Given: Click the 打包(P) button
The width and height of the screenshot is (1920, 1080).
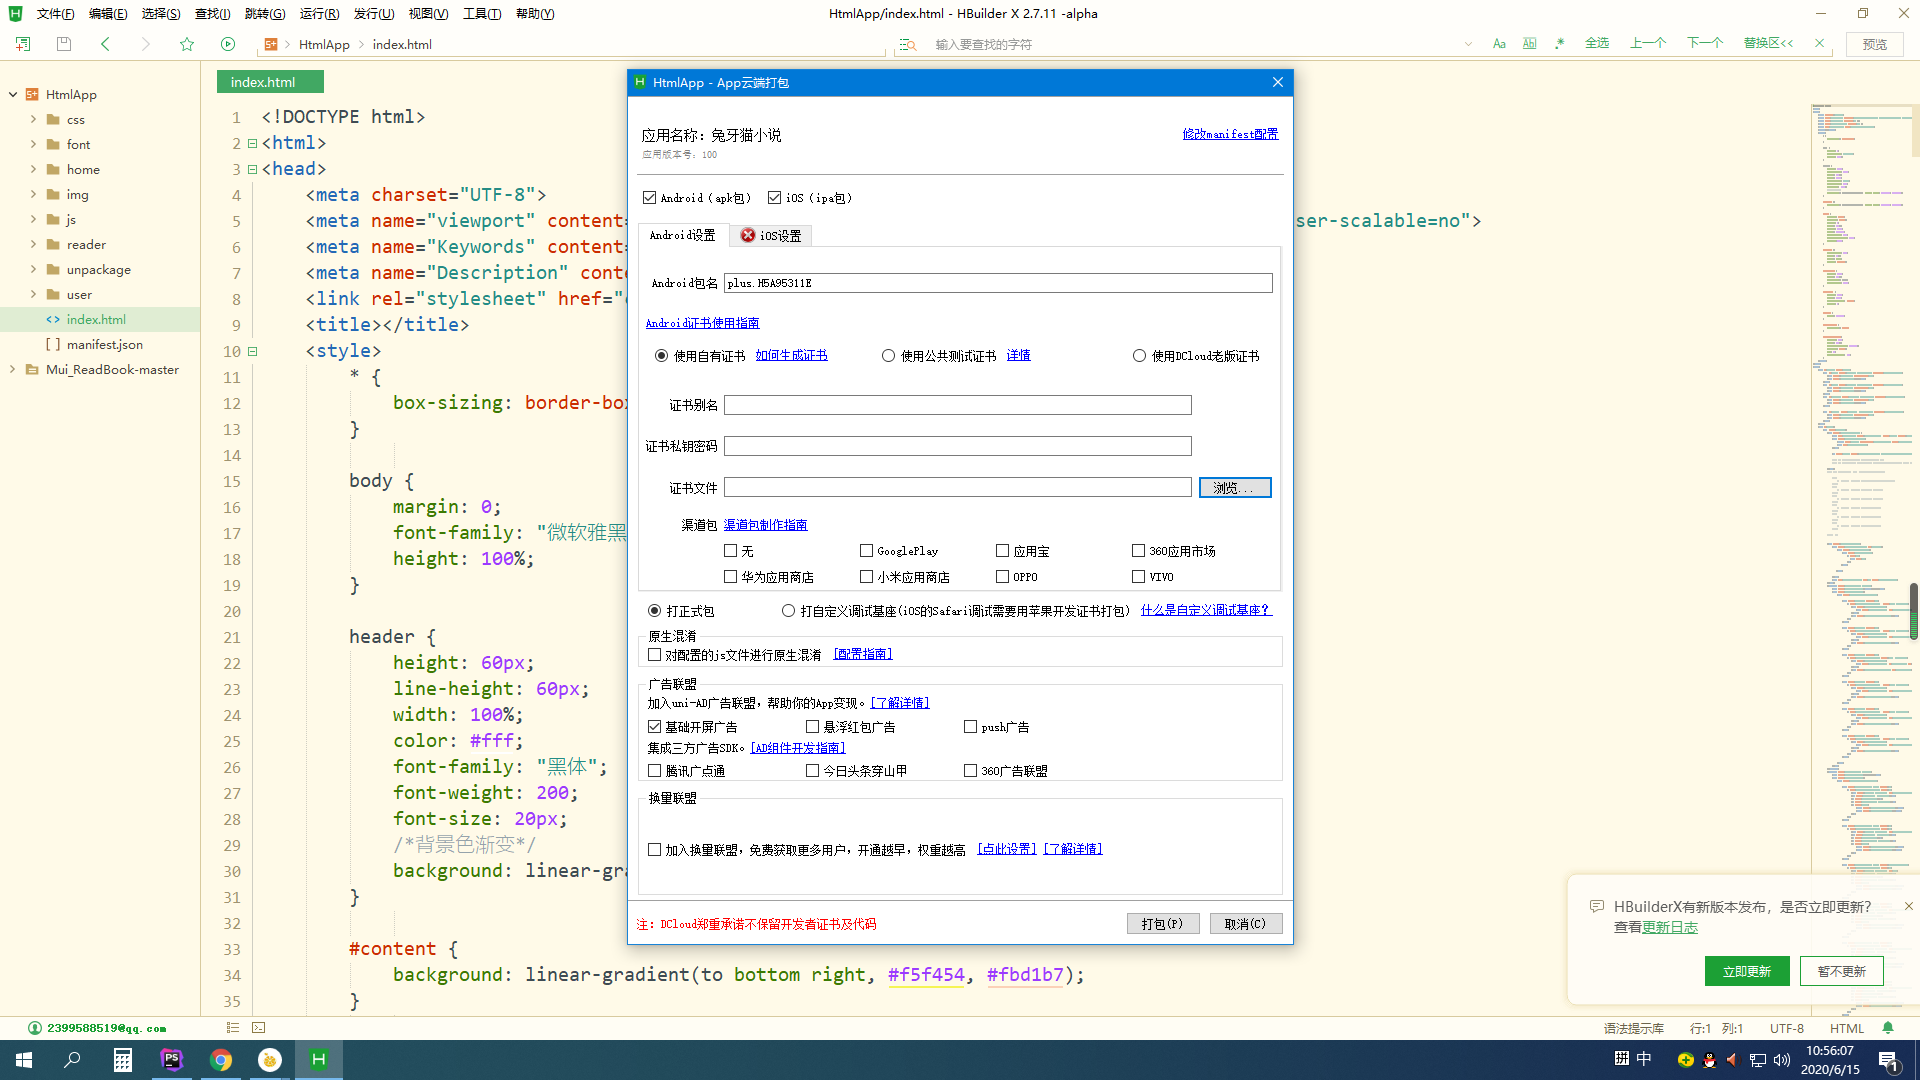Looking at the screenshot, I should click(x=1163, y=924).
